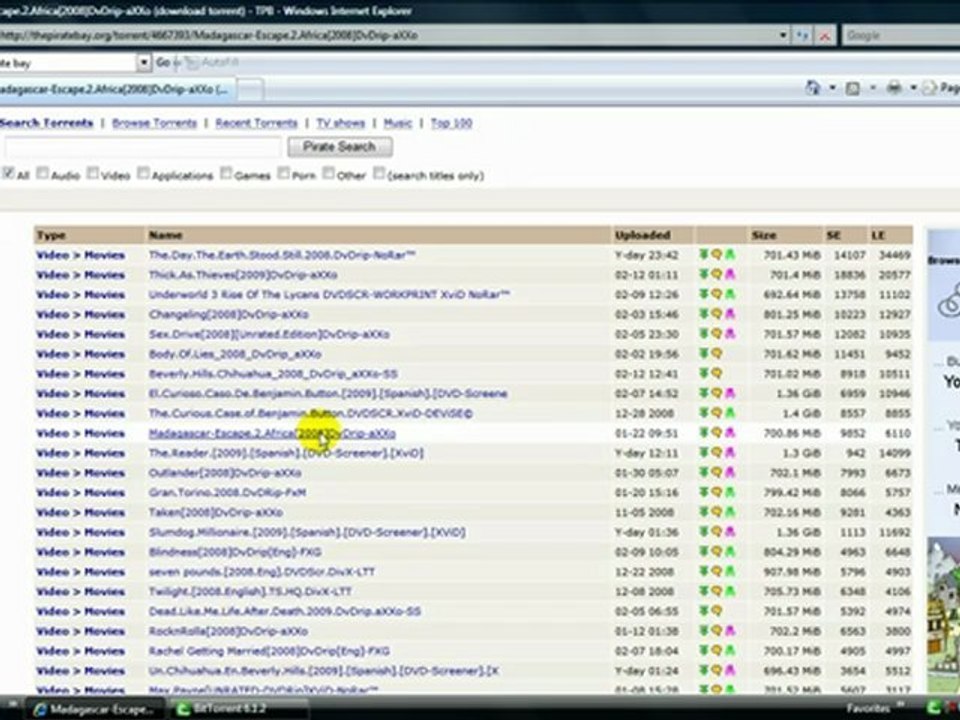Check the Video category checkbox

coord(92,173)
